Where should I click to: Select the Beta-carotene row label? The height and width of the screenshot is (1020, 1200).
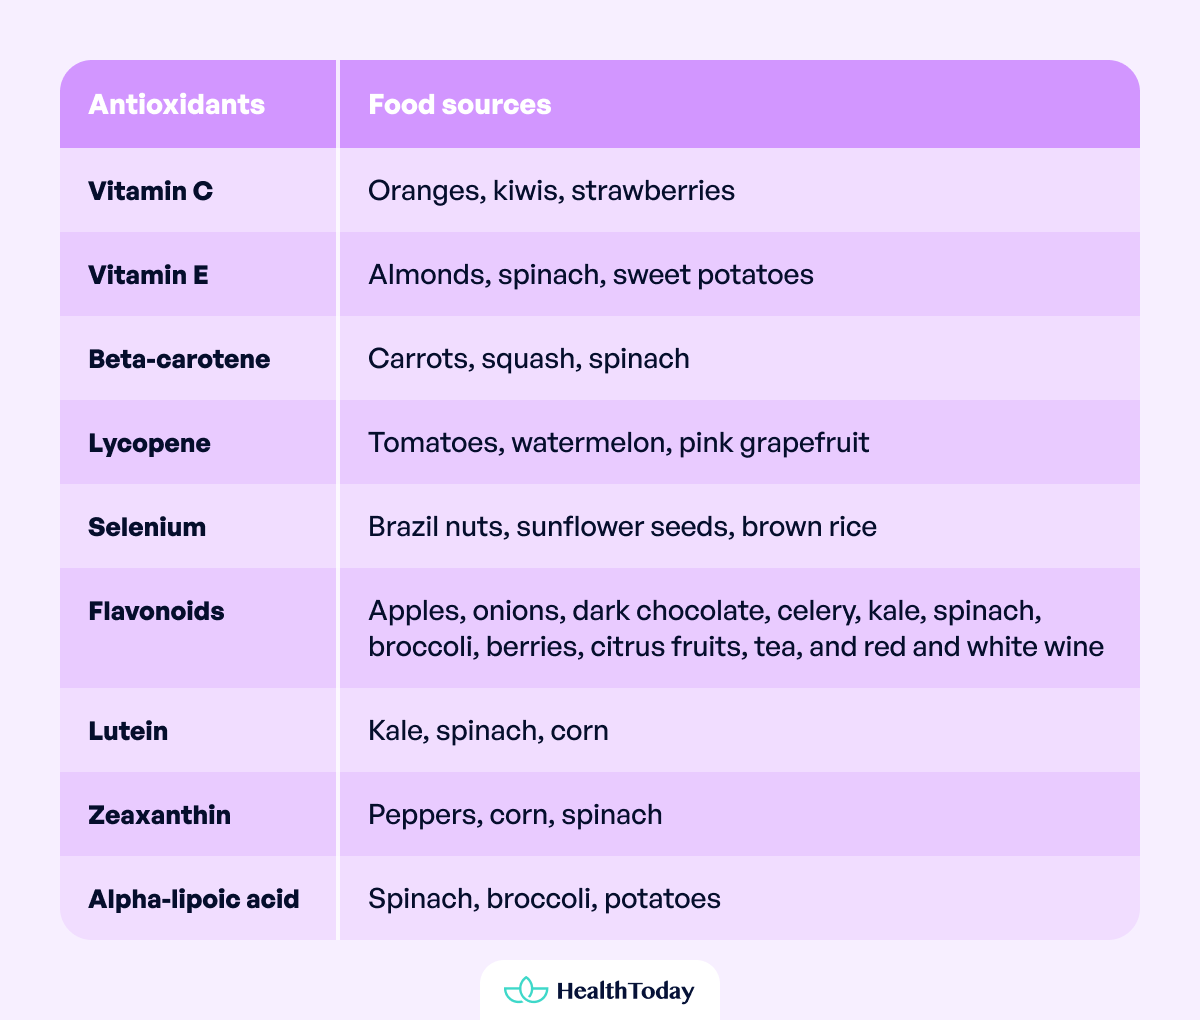coord(180,359)
